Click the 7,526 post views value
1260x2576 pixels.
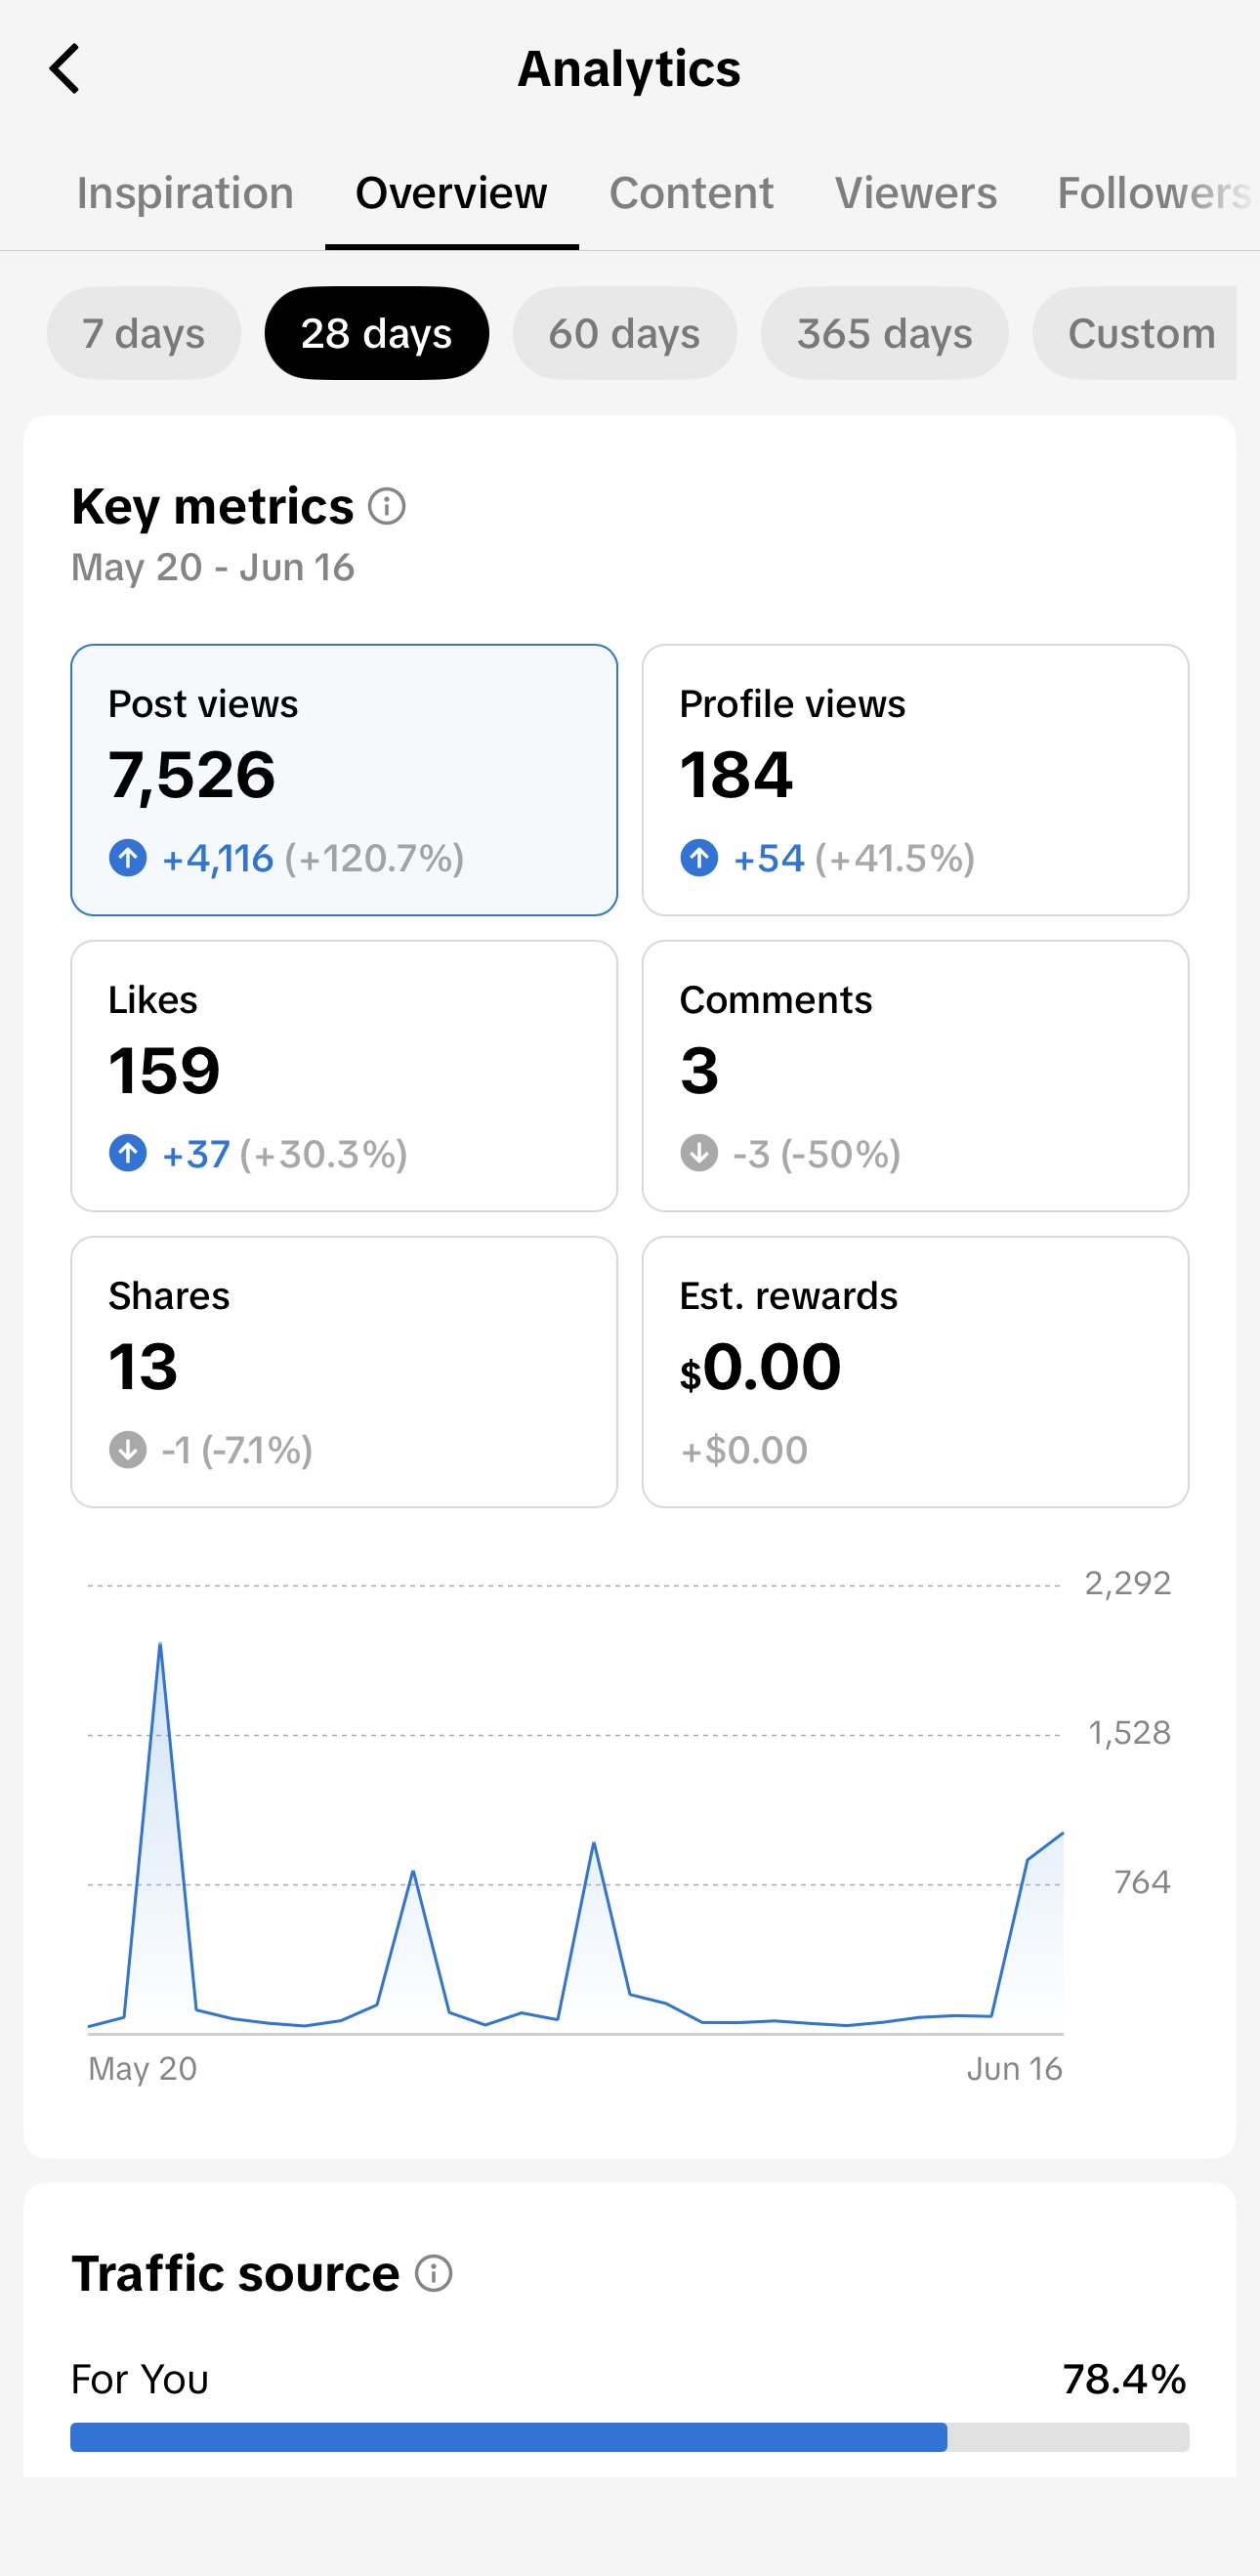coord(192,775)
